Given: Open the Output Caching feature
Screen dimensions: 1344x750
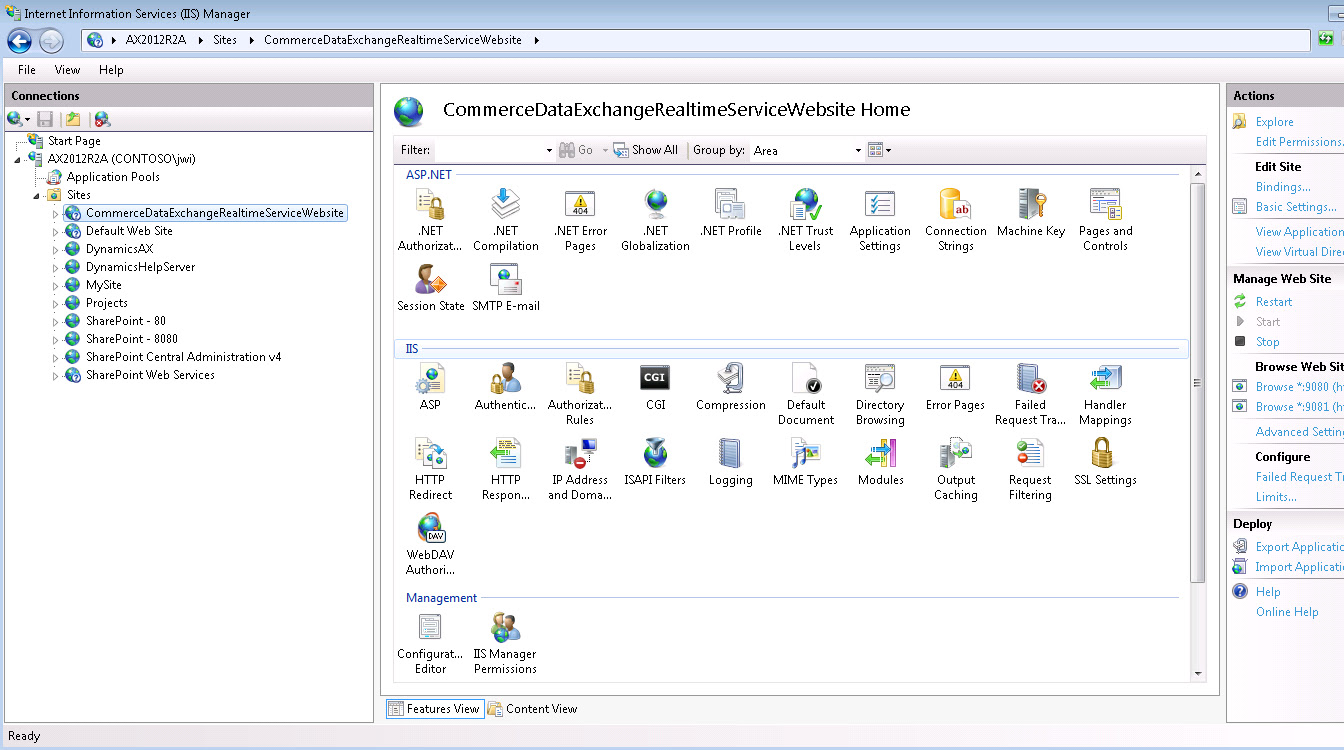Looking at the screenshot, I should pos(955,469).
